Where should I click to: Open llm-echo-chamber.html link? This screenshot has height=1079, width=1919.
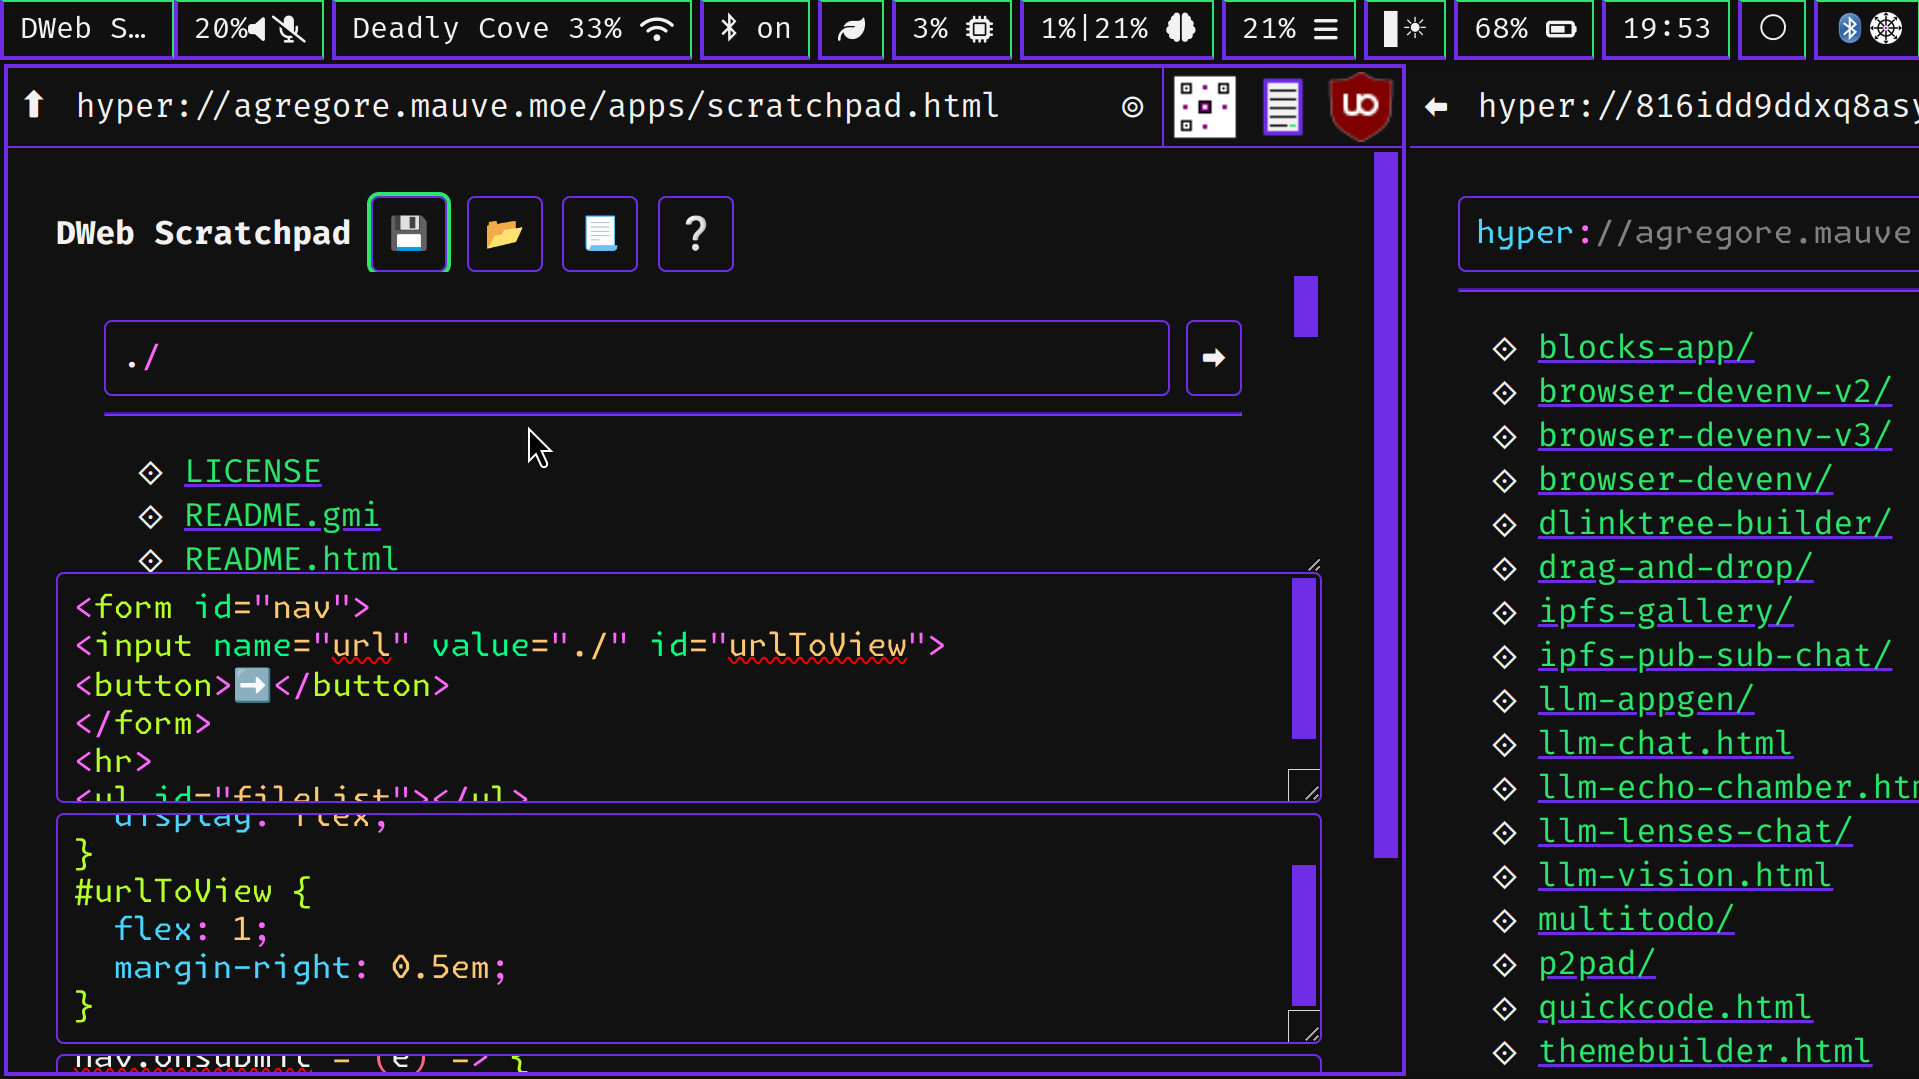pyautogui.click(x=1728, y=787)
